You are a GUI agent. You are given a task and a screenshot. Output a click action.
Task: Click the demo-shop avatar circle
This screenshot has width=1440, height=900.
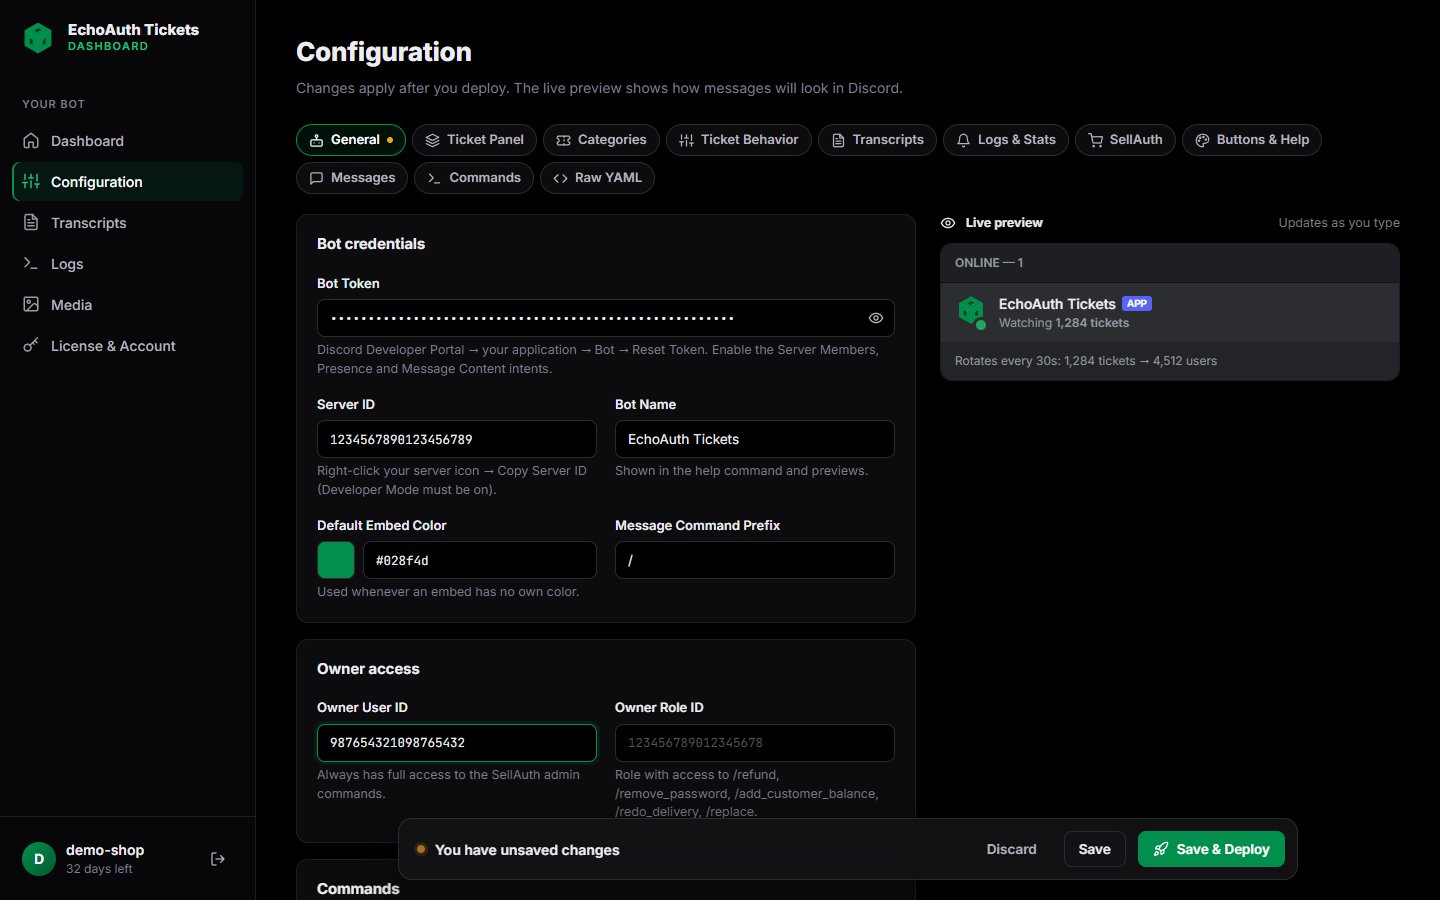click(x=39, y=859)
